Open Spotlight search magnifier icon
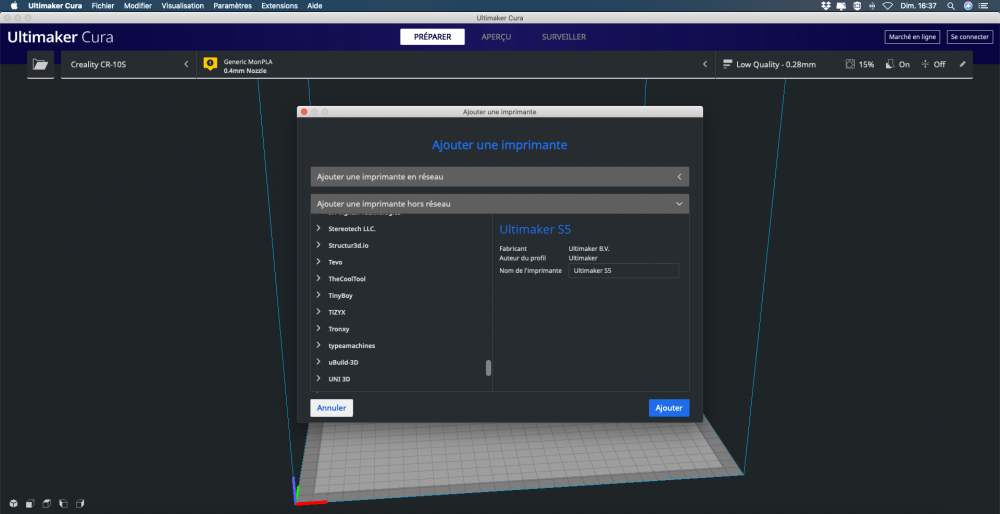 [950, 6]
